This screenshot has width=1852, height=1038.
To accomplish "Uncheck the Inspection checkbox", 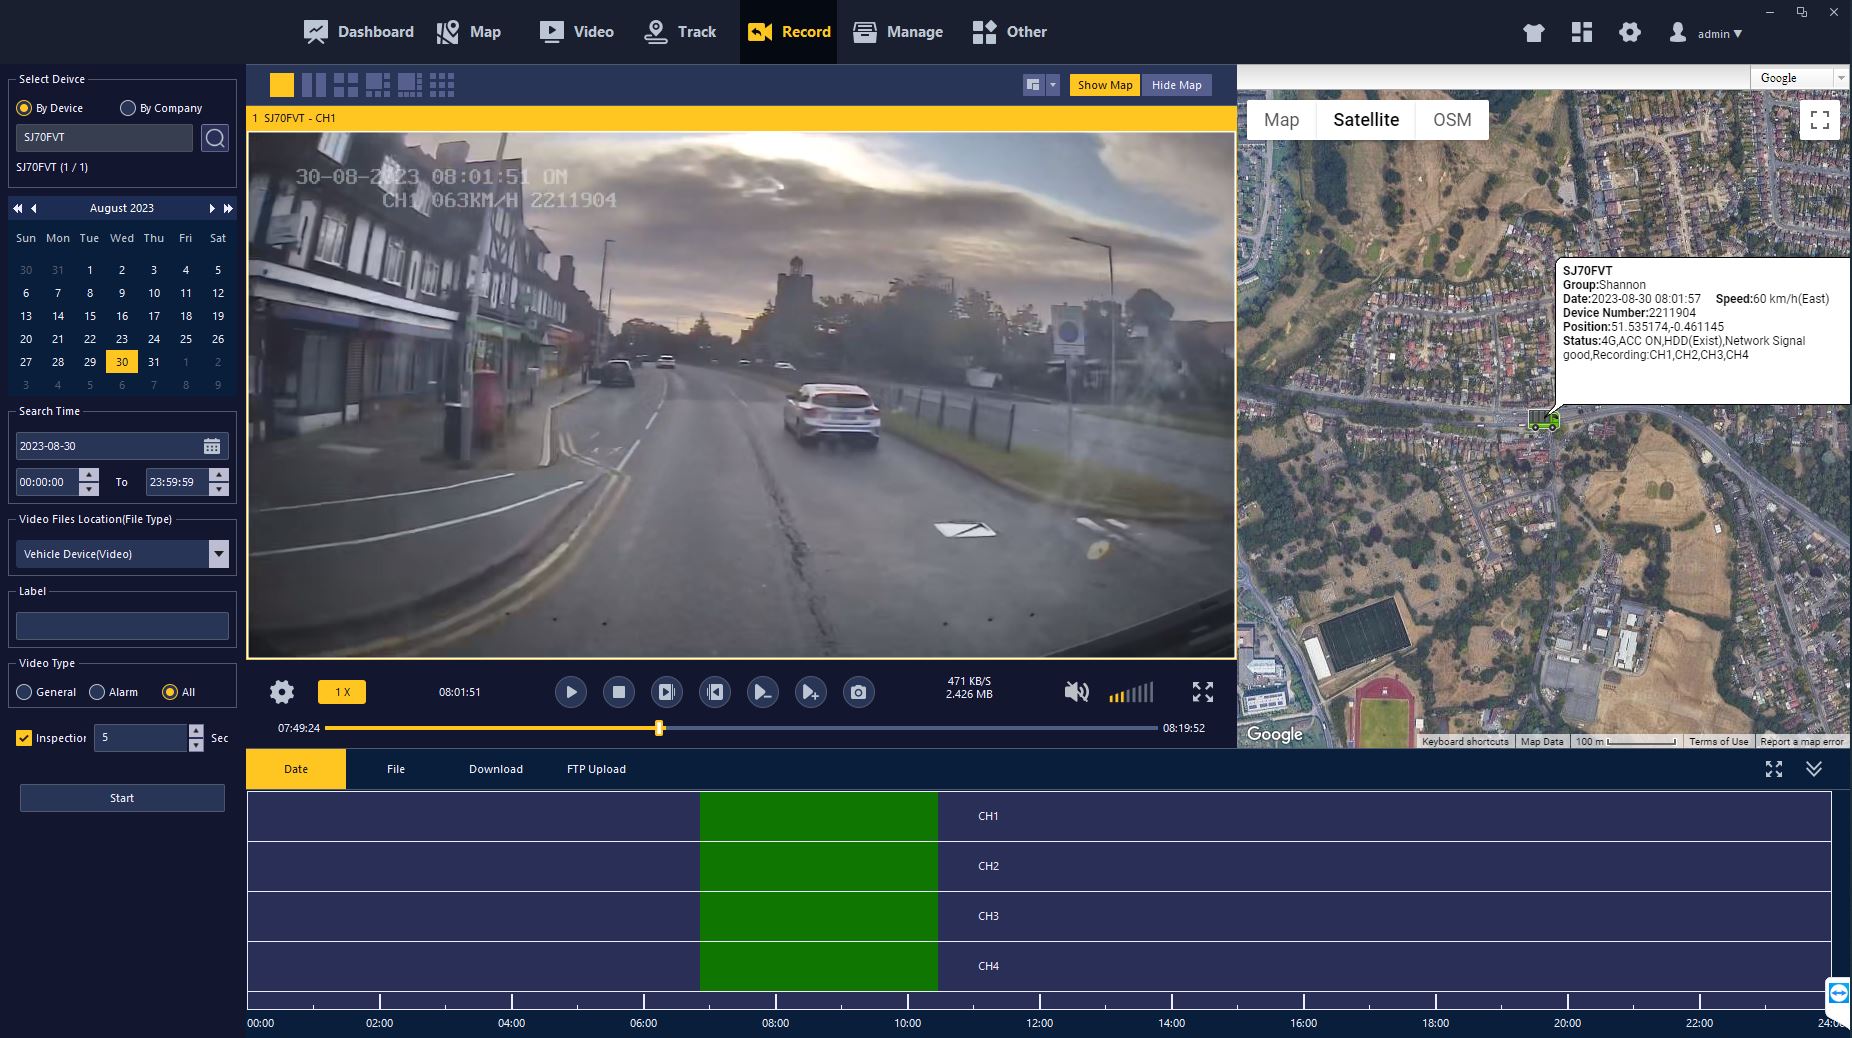I will click(24, 738).
